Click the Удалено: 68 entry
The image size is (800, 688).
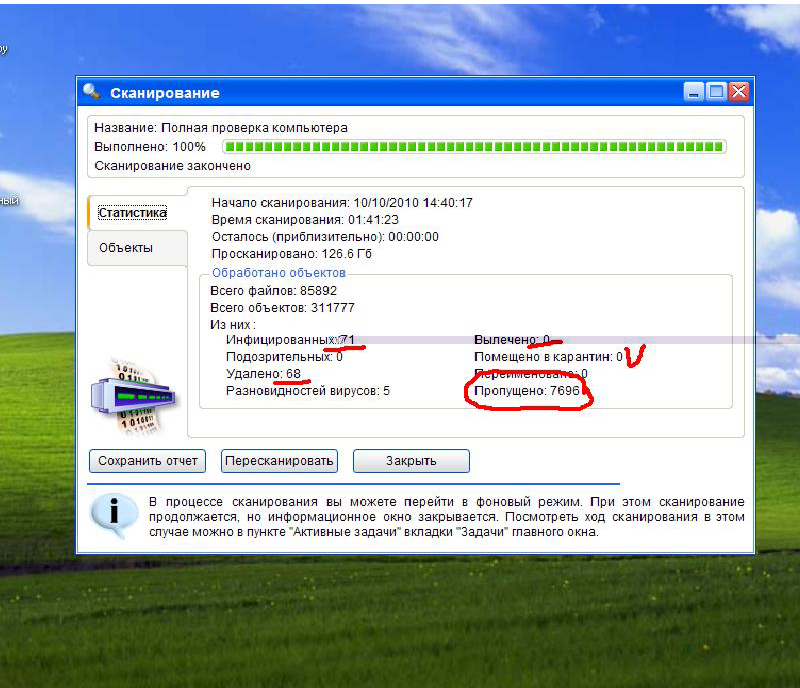pos(264,374)
